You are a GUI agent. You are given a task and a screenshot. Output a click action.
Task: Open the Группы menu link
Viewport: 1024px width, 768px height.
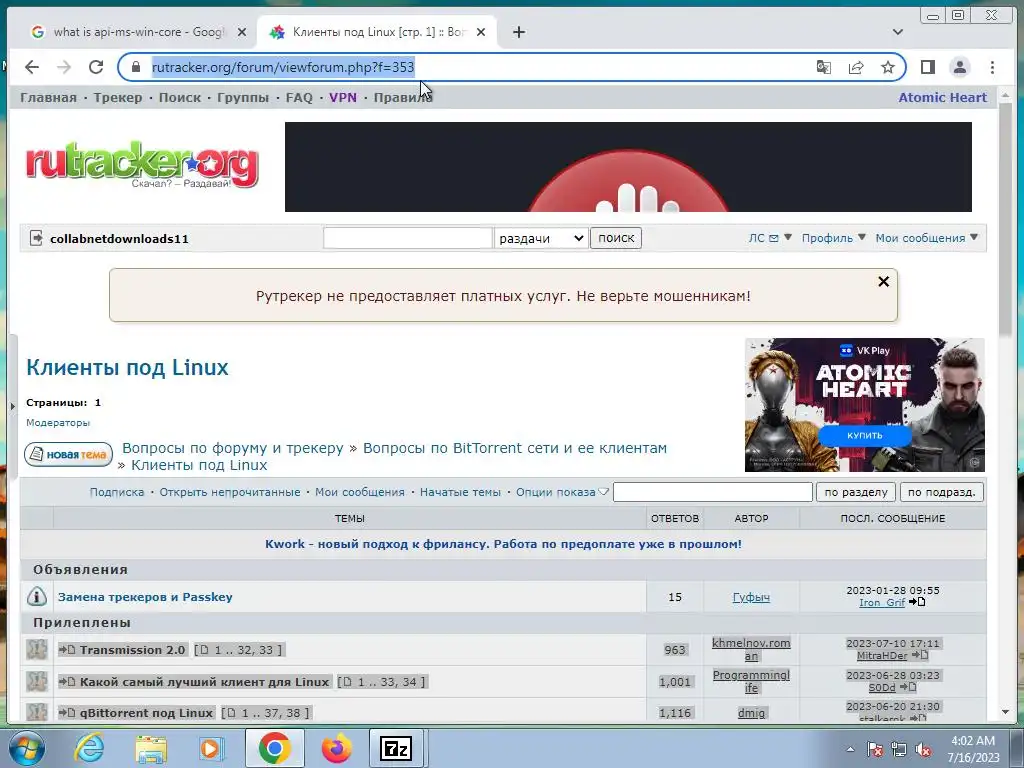tap(243, 98)
